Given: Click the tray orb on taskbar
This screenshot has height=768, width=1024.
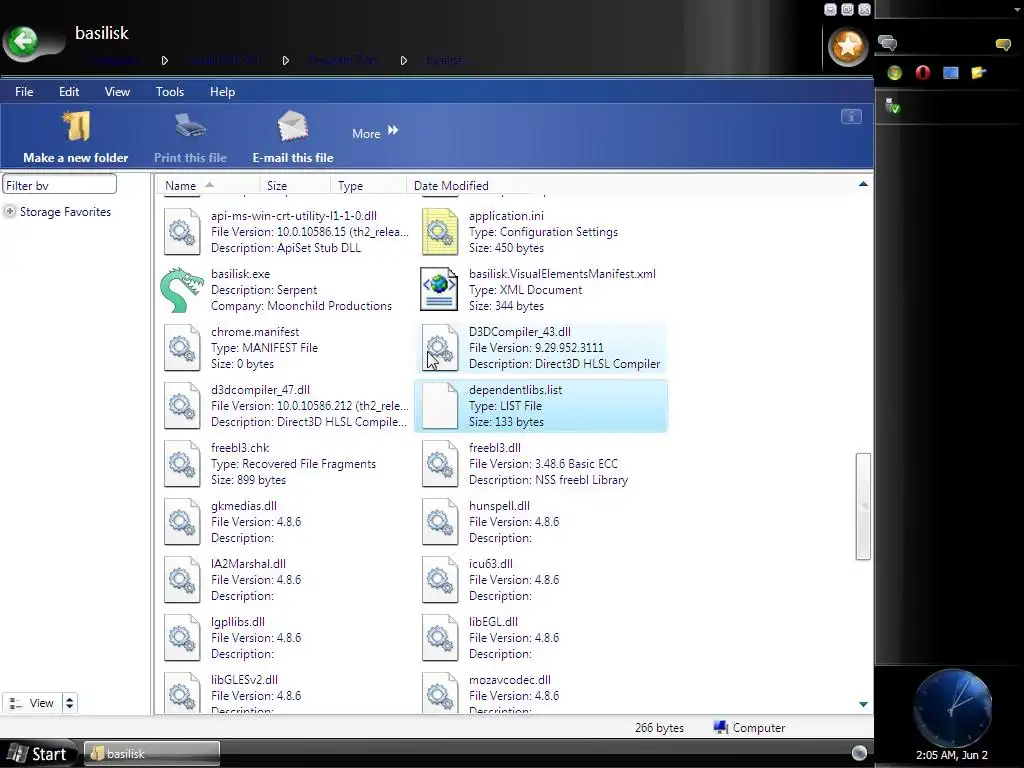Looking at the screenshot, I should tap(859, 753).
